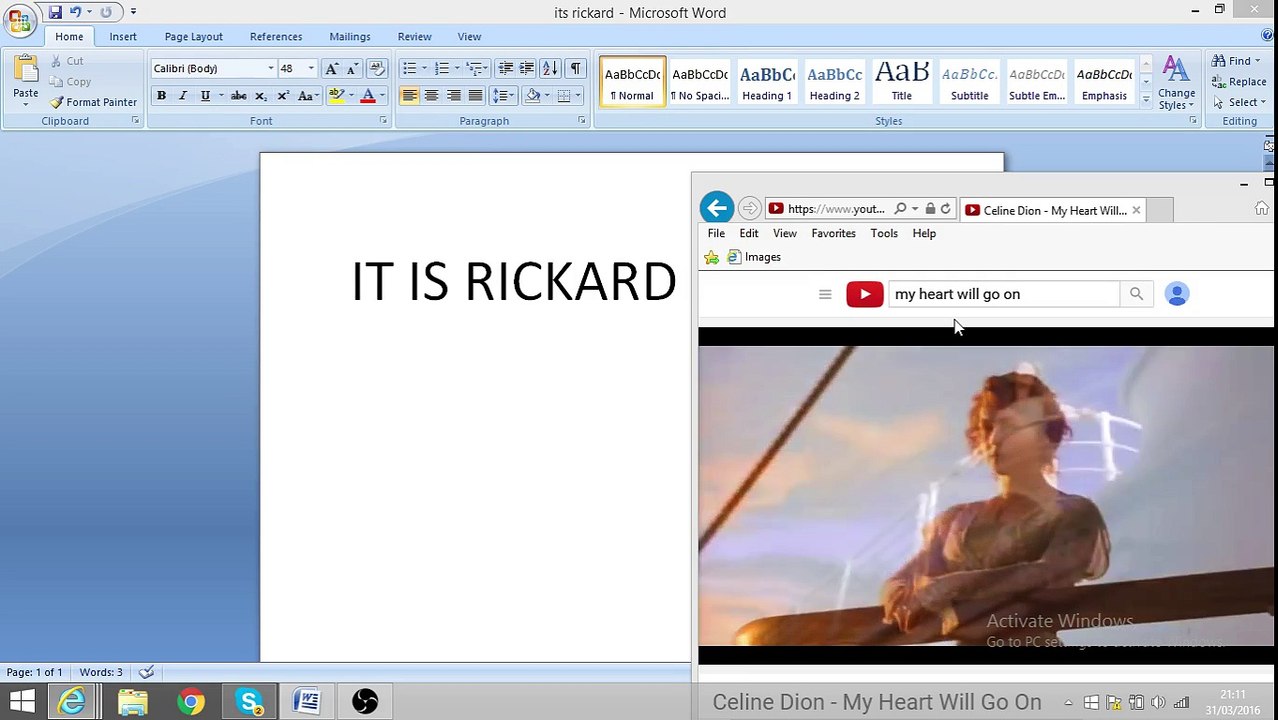Click the YouTube sign-in avatar icon
This screenshot has width=1278, height=720.
coord(1177,294)
